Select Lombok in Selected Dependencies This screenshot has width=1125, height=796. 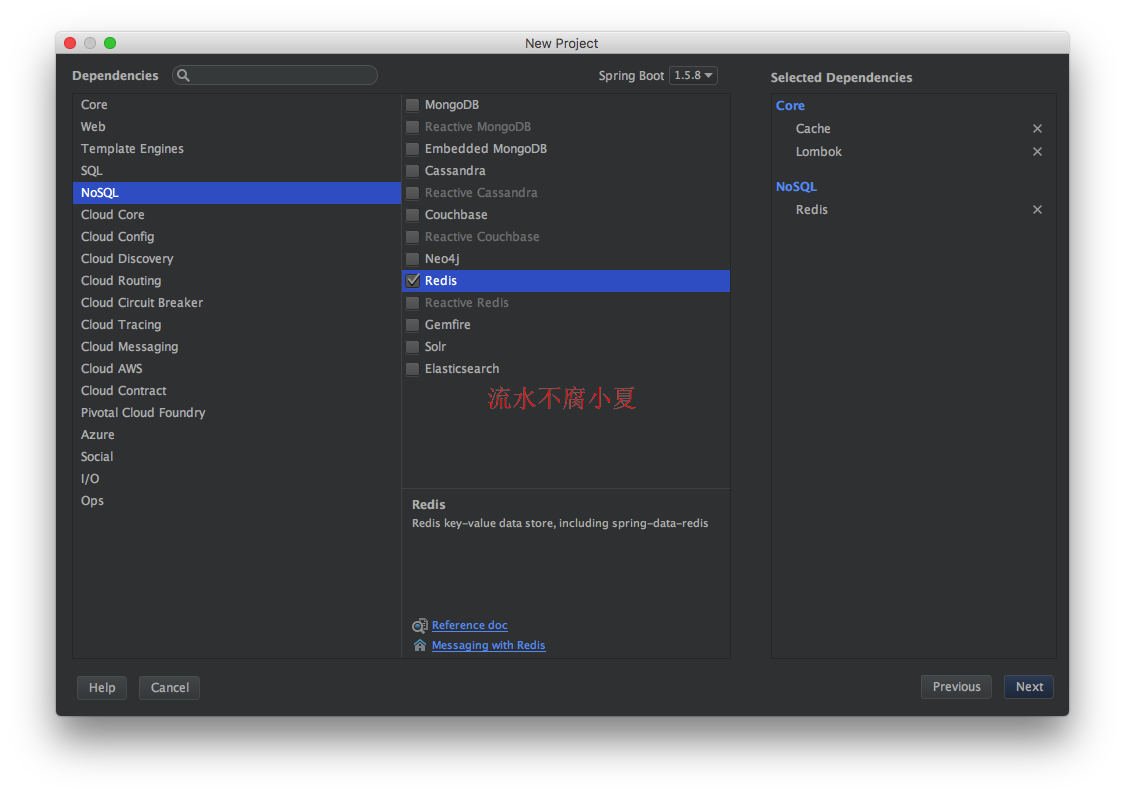[x=819, y=151]
